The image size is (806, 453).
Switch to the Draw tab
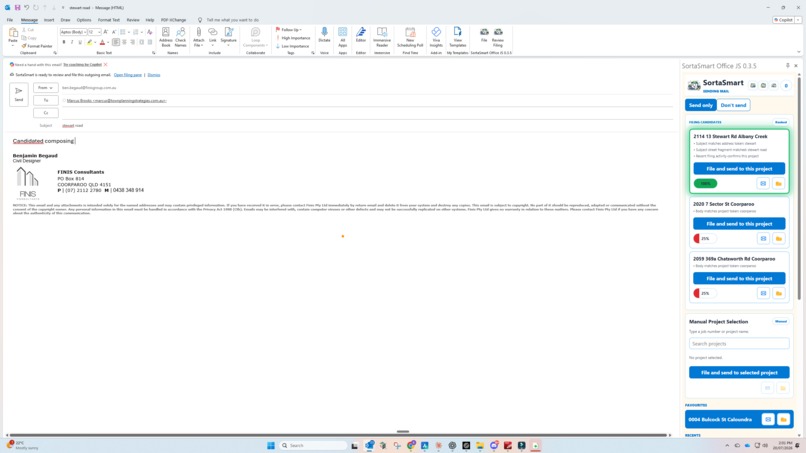65,20
